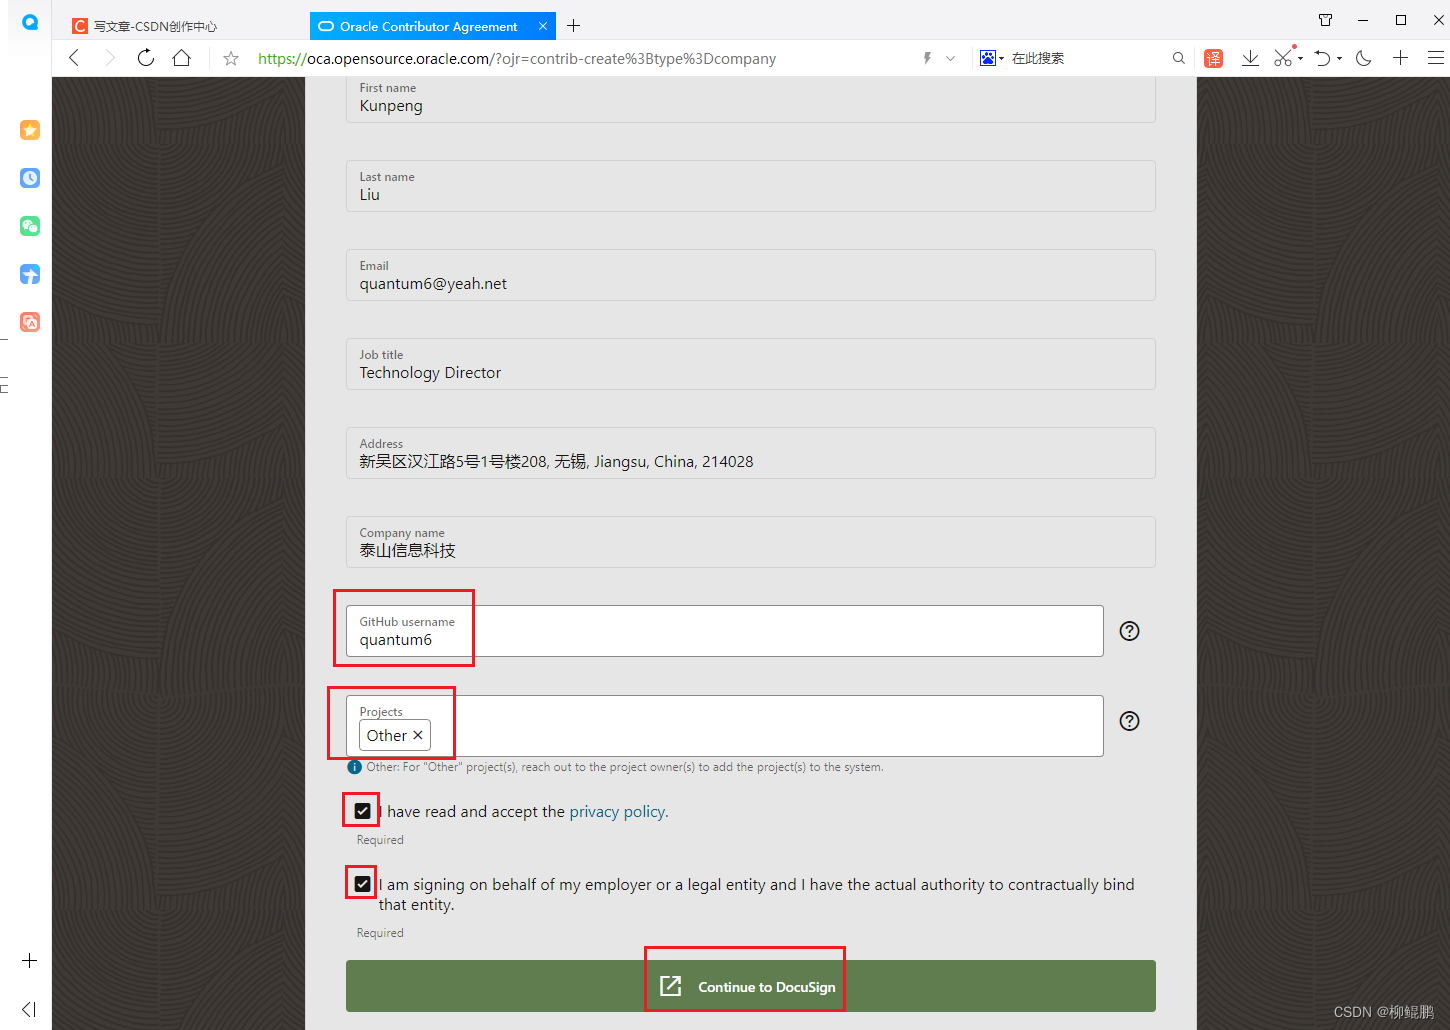Click the Continue to DocuSign button
Image resolution: width=1450 pixels, height=1030 pixels.
745,986
